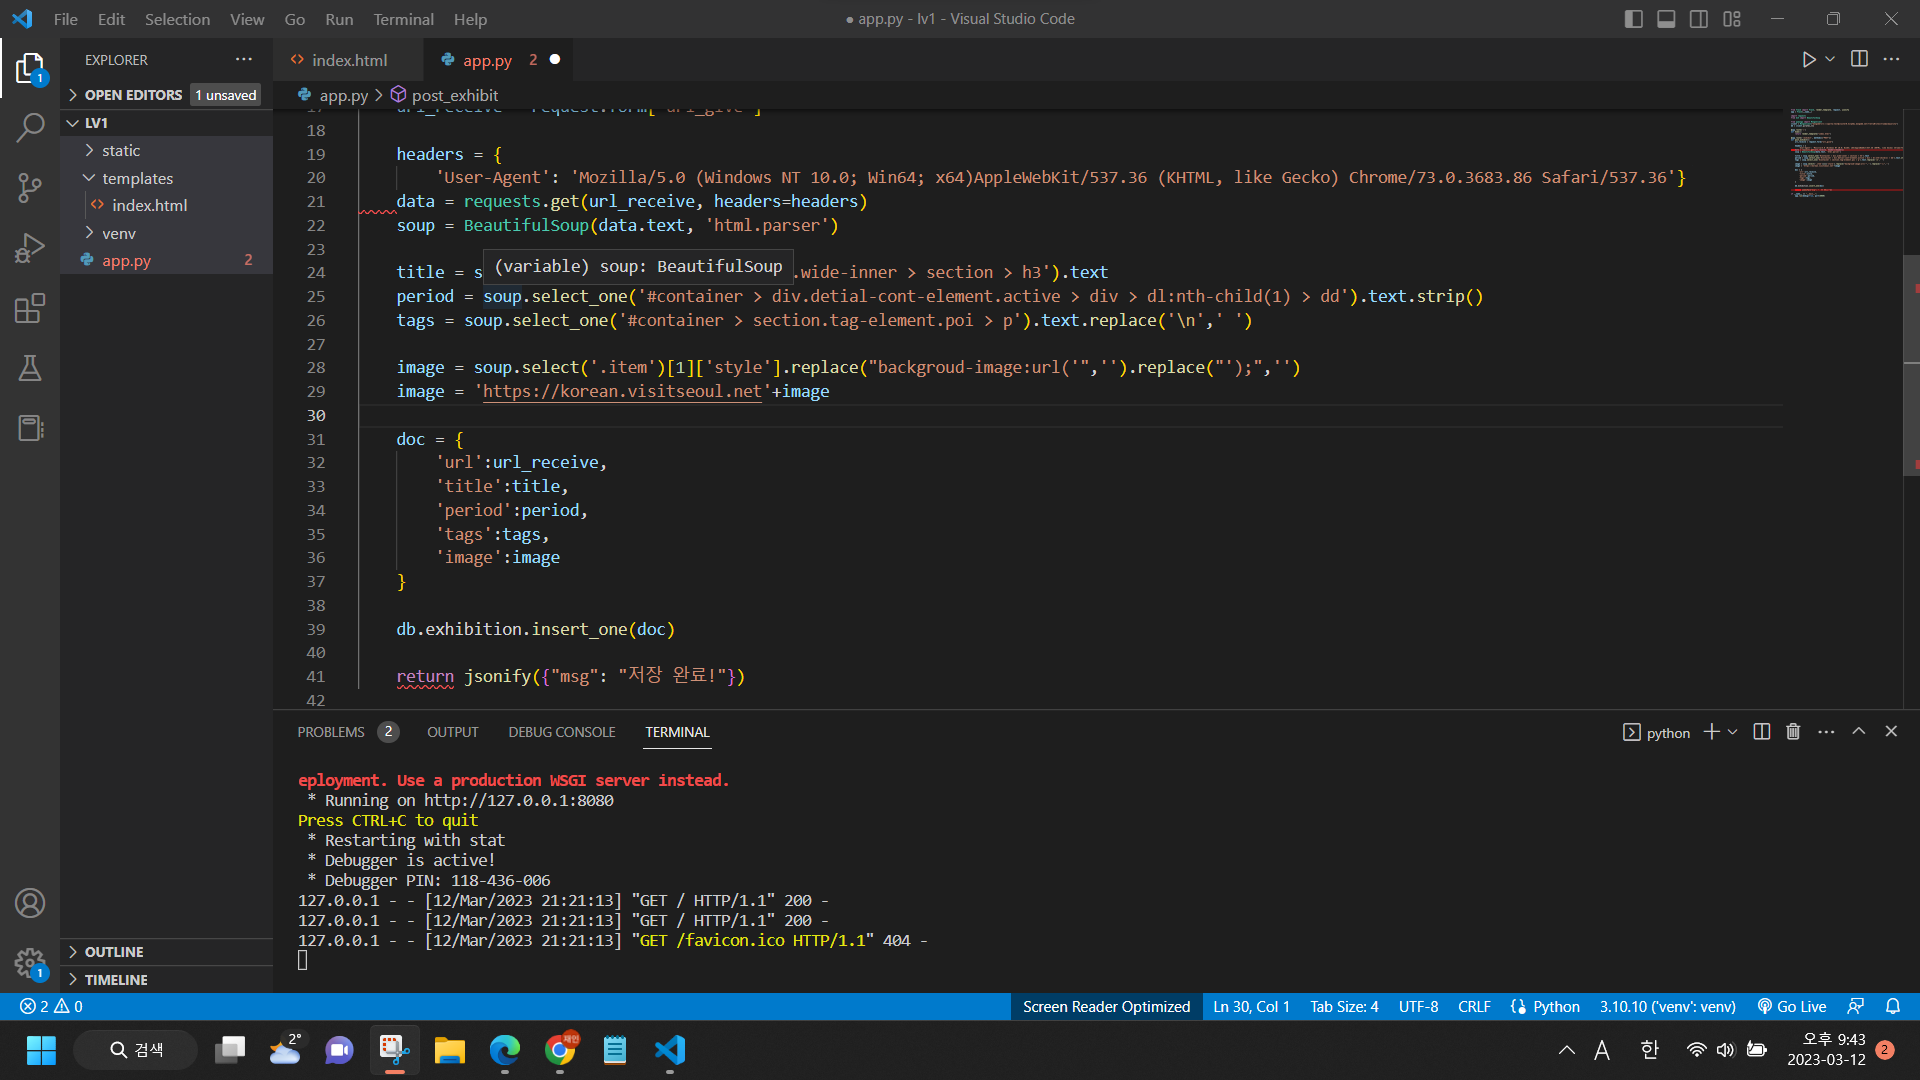
Task: Open Google Chrome from taskbar
Action: click(560, 1050)
